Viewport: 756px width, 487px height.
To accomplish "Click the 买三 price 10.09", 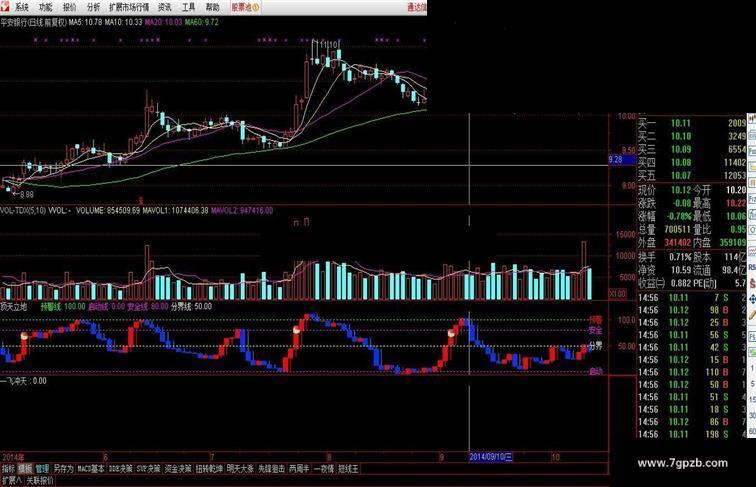I will click(681, 149).
